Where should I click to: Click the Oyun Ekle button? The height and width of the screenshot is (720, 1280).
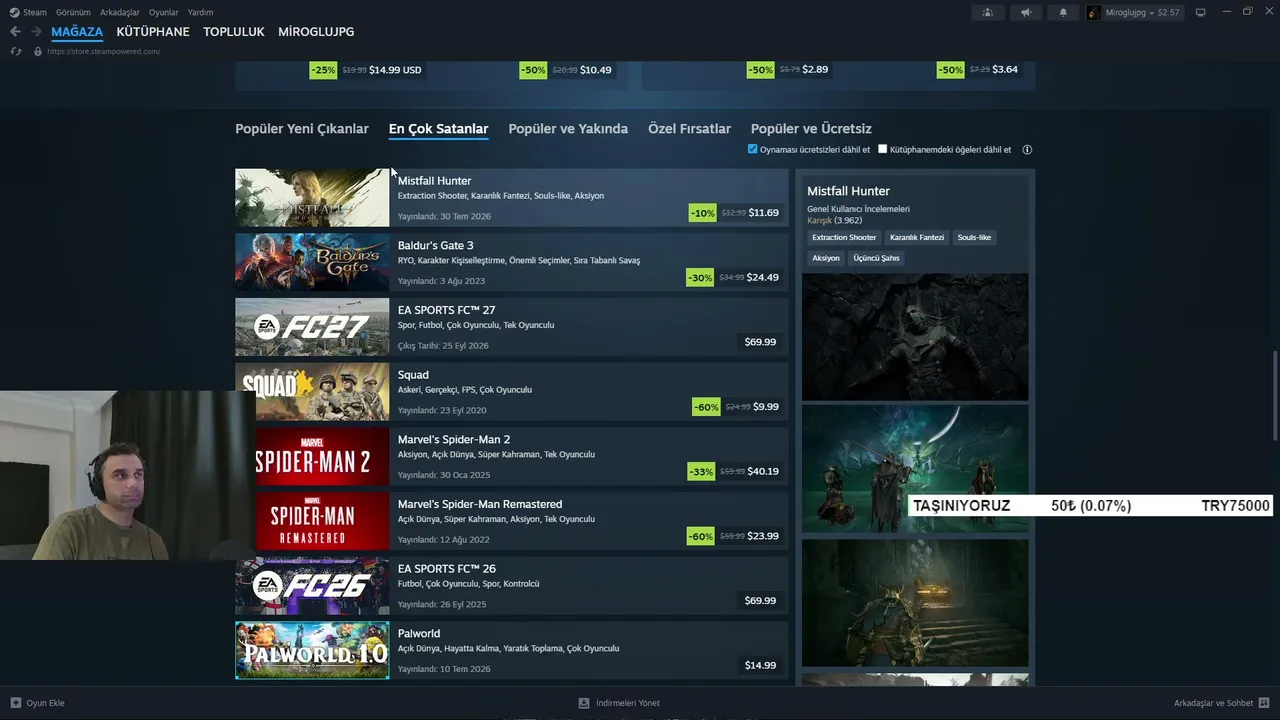click(37, 703)
